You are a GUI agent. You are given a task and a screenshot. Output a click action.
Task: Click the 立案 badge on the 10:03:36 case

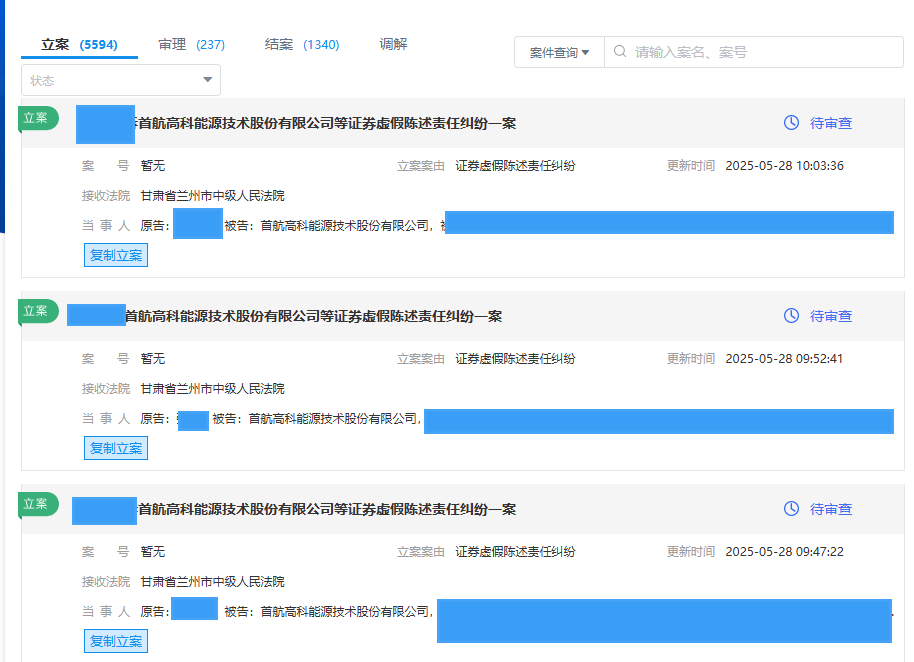coord(38,118)
